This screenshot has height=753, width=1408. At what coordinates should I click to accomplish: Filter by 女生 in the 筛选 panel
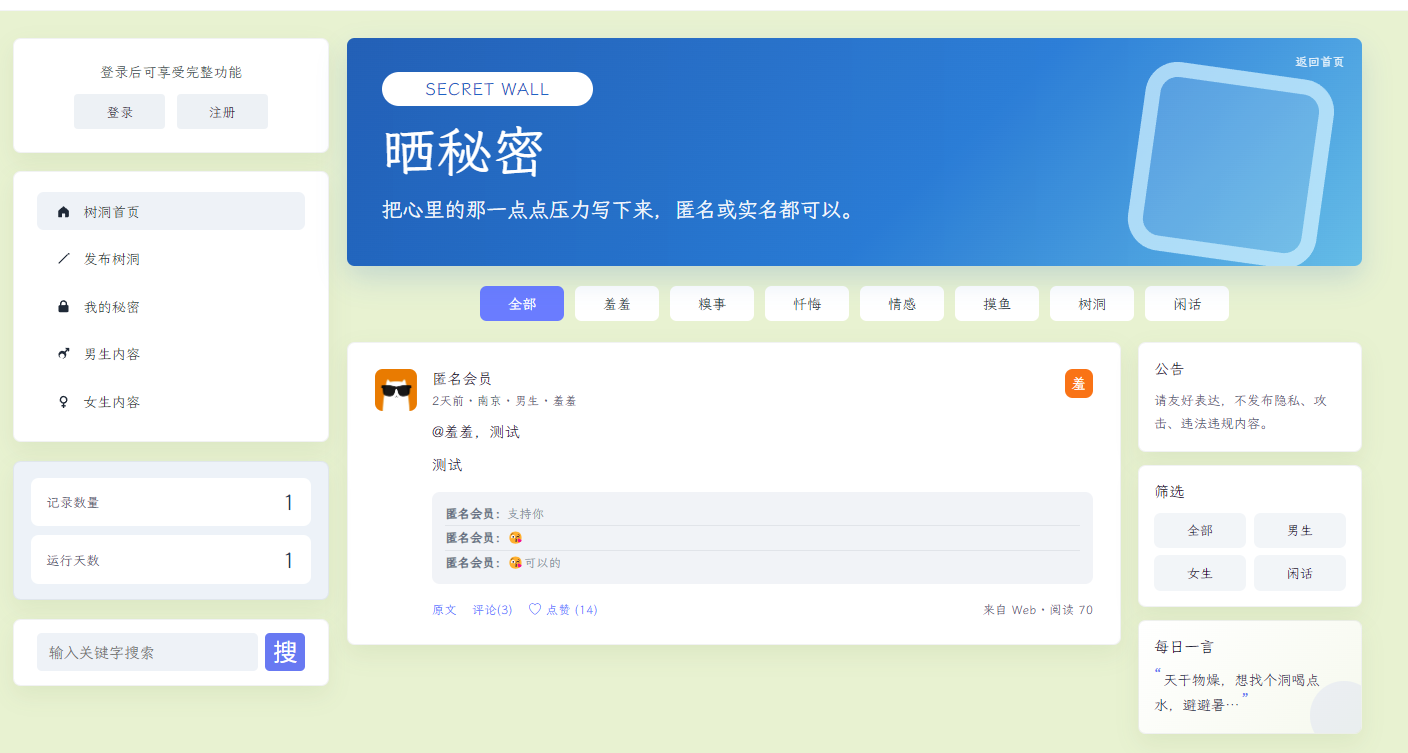point(1200,573)
